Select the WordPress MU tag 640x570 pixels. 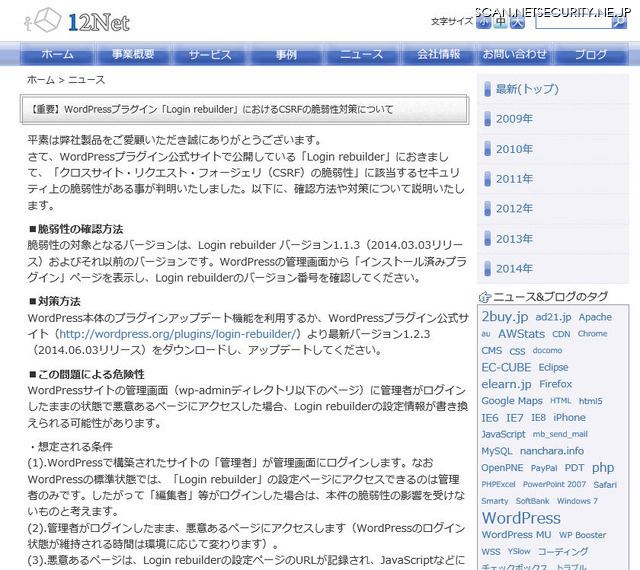(x=516, y=534)
